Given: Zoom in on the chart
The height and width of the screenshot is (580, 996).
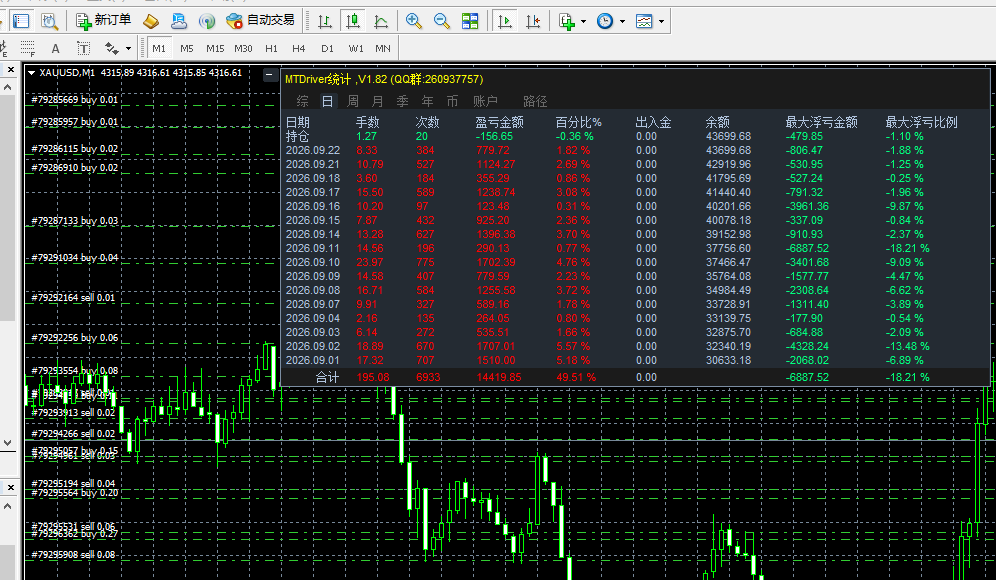Looking at the screenshot, I should tap(414, 21).
